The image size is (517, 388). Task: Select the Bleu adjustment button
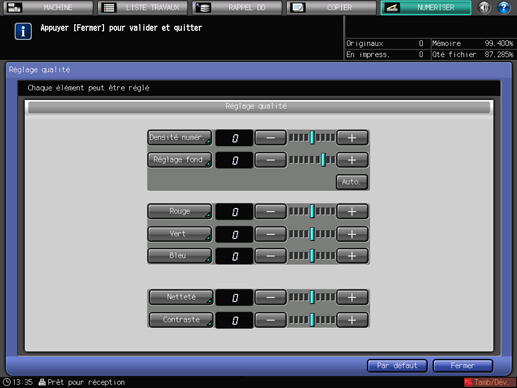pos(179,256)
